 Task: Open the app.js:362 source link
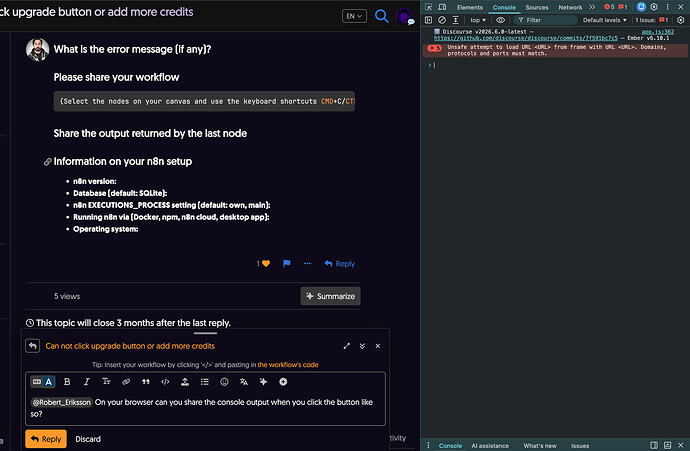coord(657,32)
